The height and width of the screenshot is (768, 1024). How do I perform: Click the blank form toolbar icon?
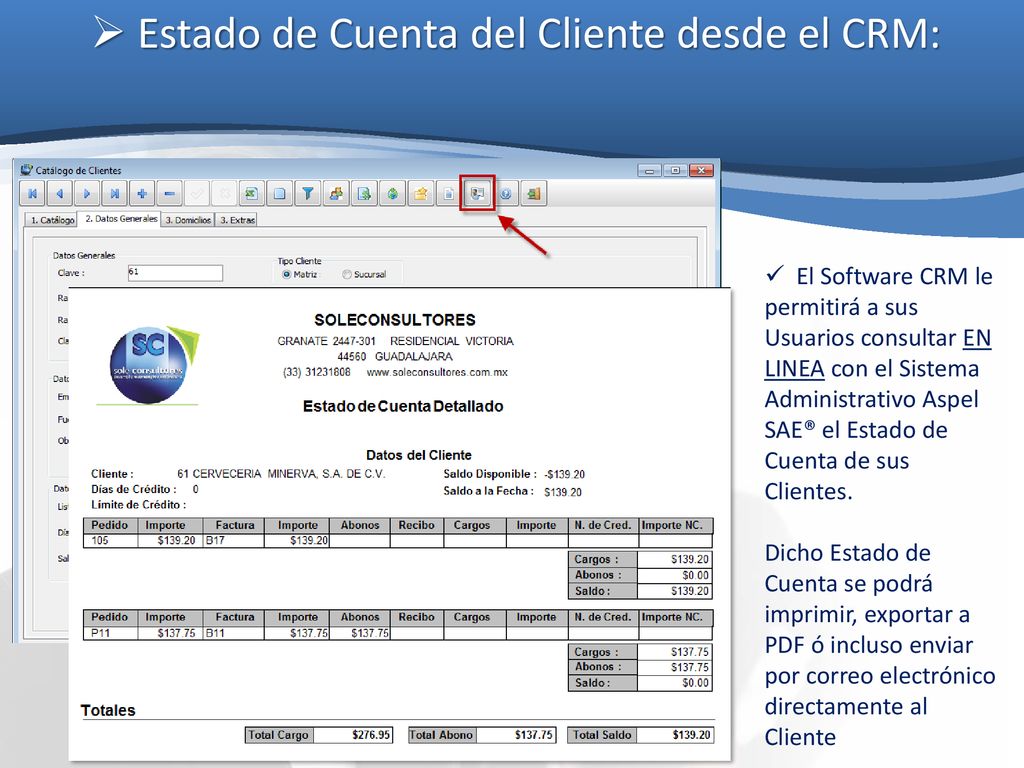tap(280, 193)
